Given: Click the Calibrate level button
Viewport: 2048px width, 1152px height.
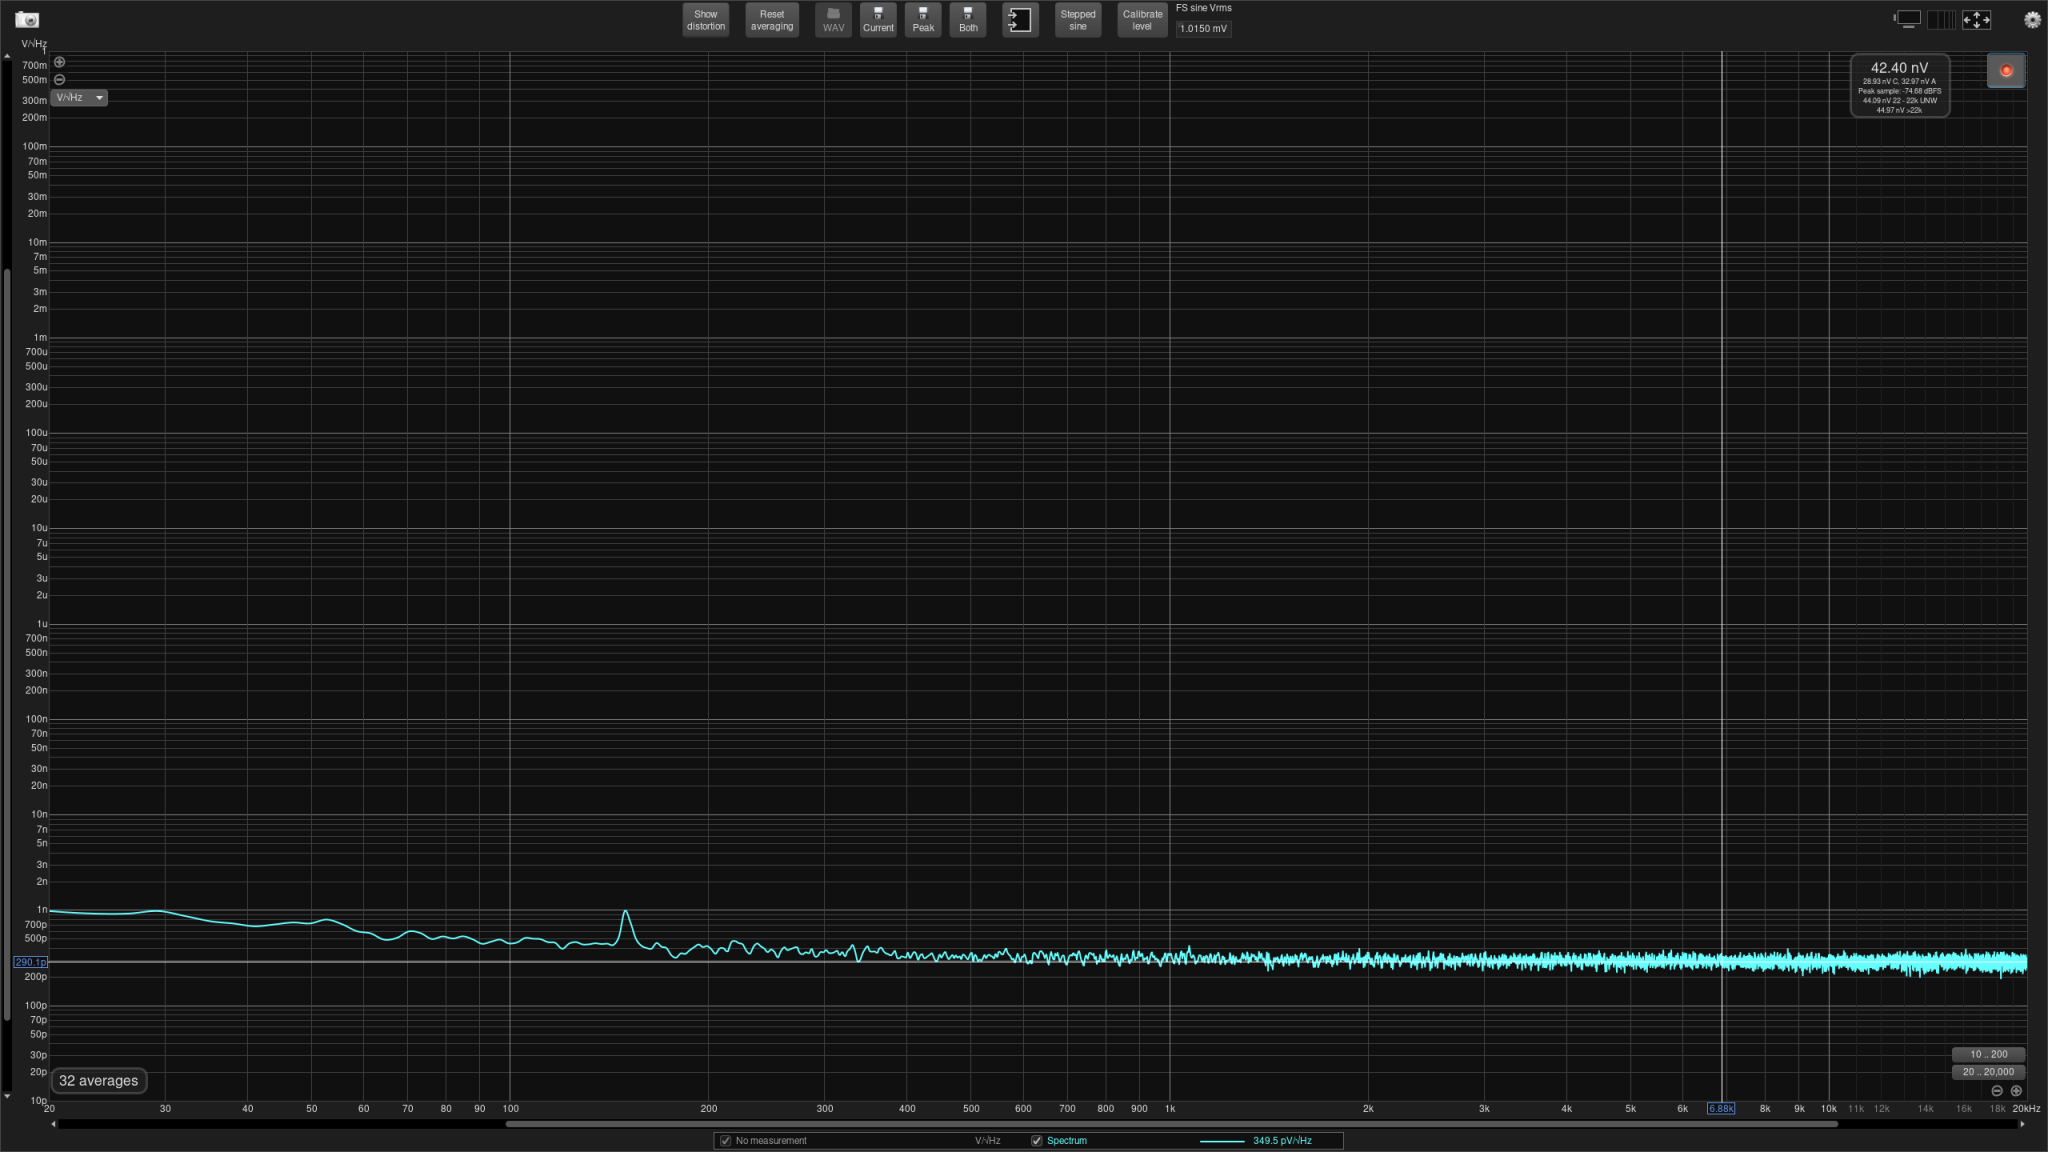Looking at the screenshot, I should (1142, 20).
